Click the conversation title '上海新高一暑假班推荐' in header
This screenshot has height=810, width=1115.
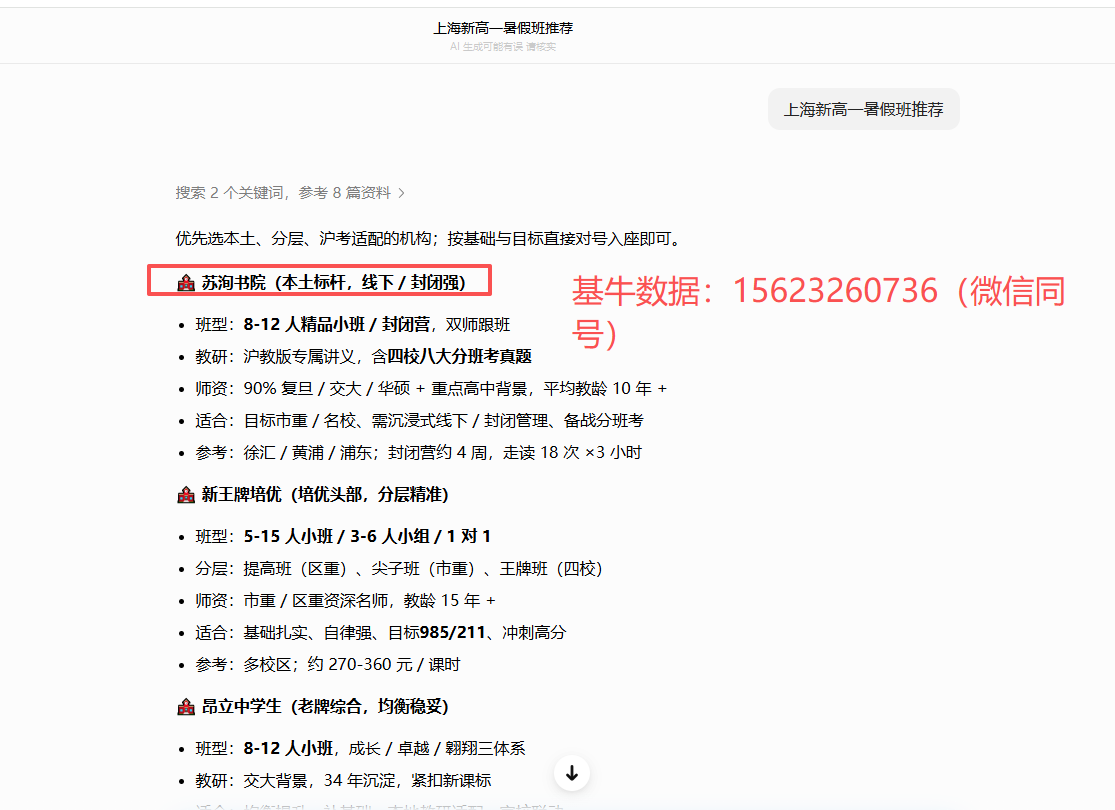point(503,28)
